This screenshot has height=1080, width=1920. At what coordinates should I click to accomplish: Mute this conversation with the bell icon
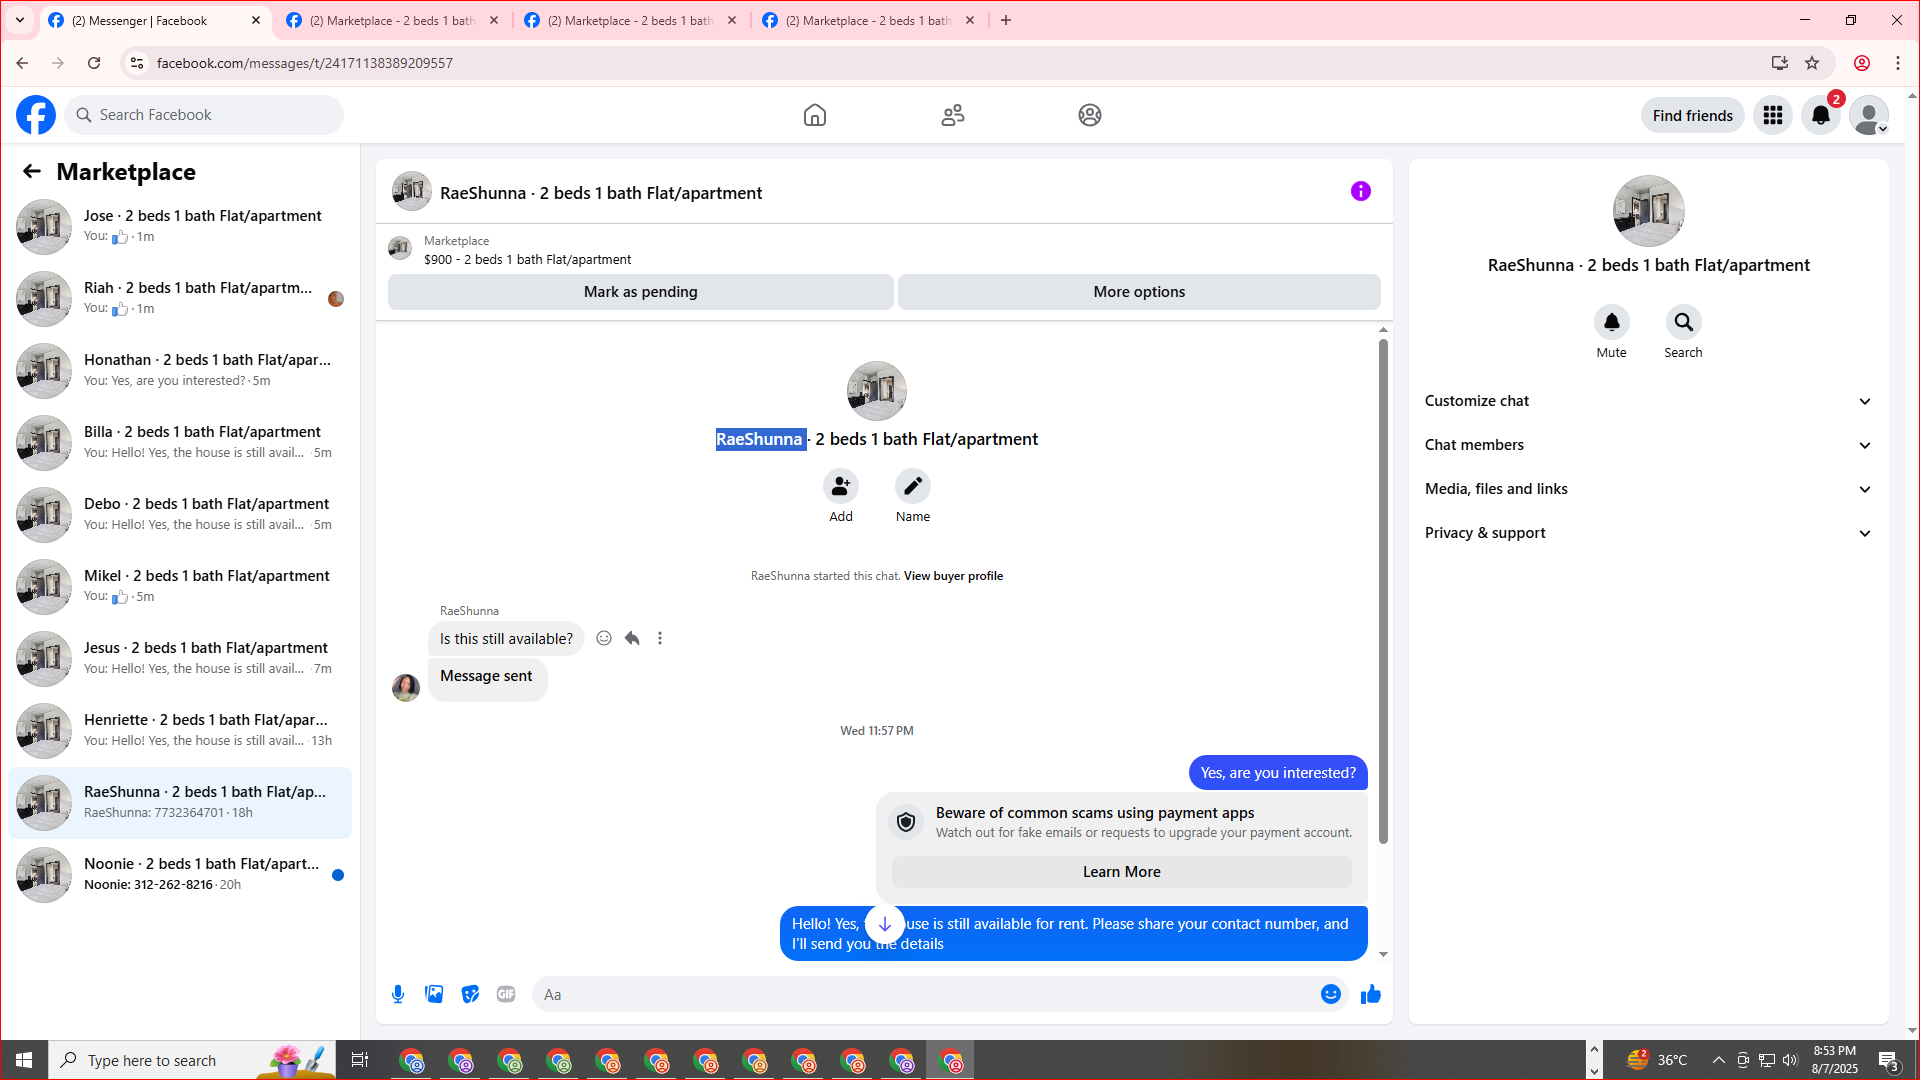click(1612, 322)
